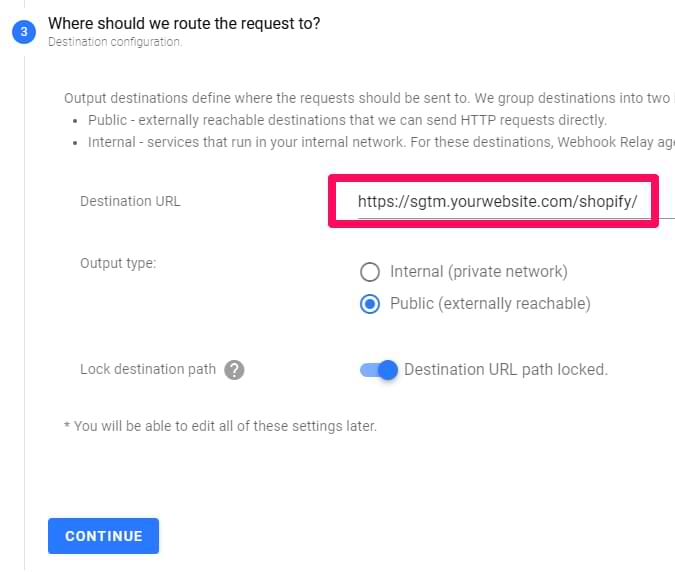Click the CONTINUE button
675x572 pixels.
[103, 536]
